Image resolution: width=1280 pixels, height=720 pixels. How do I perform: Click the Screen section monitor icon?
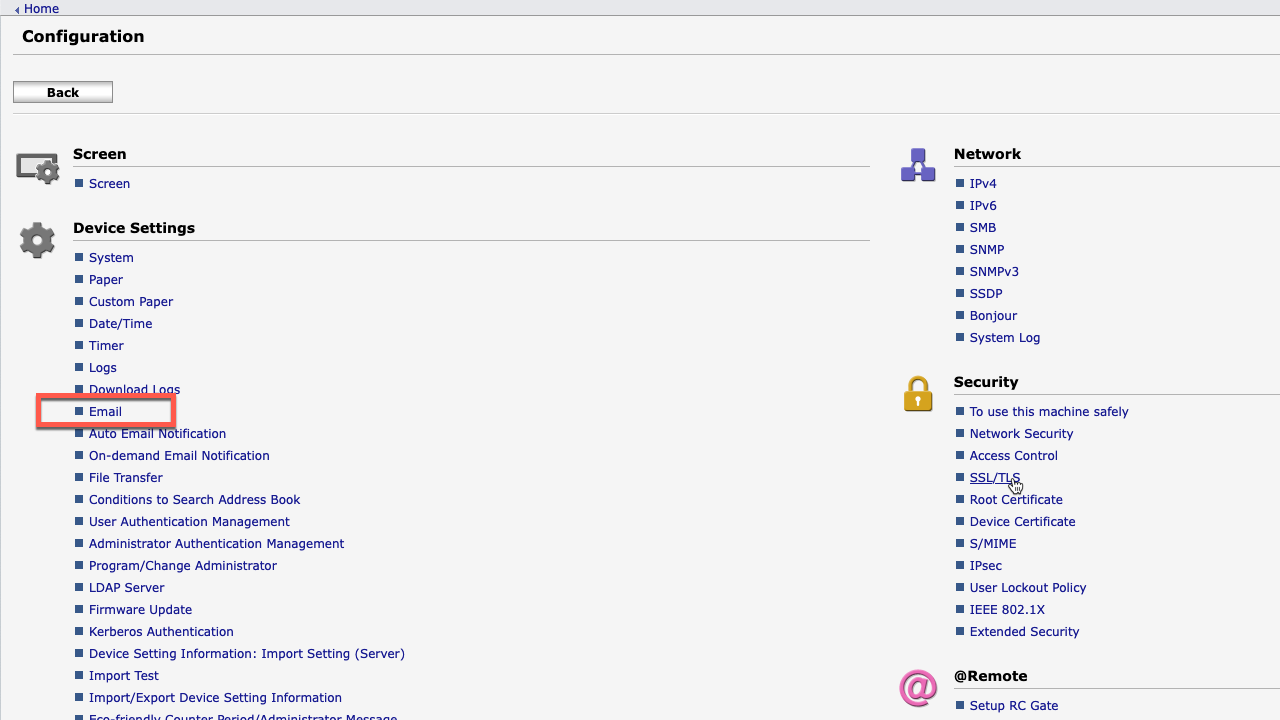[38, 167]
